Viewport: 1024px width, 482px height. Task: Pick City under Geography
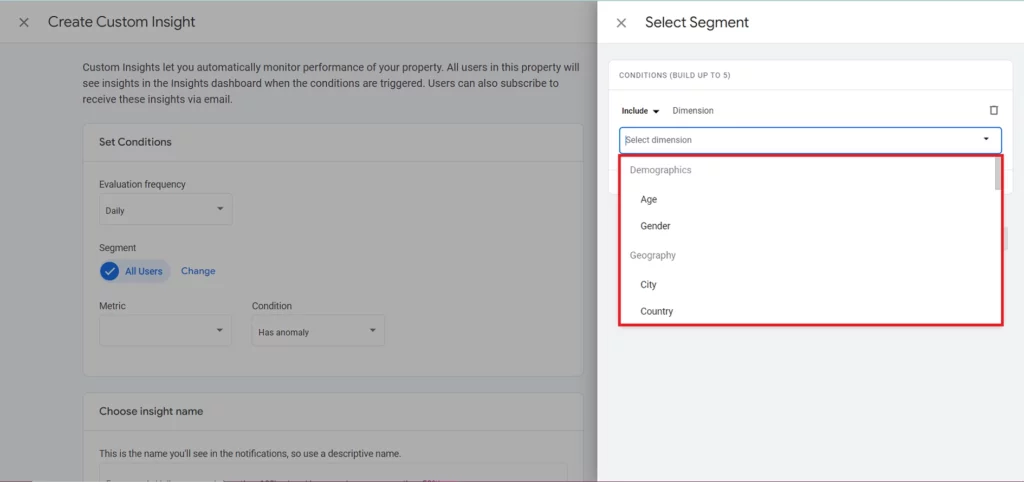648,285
